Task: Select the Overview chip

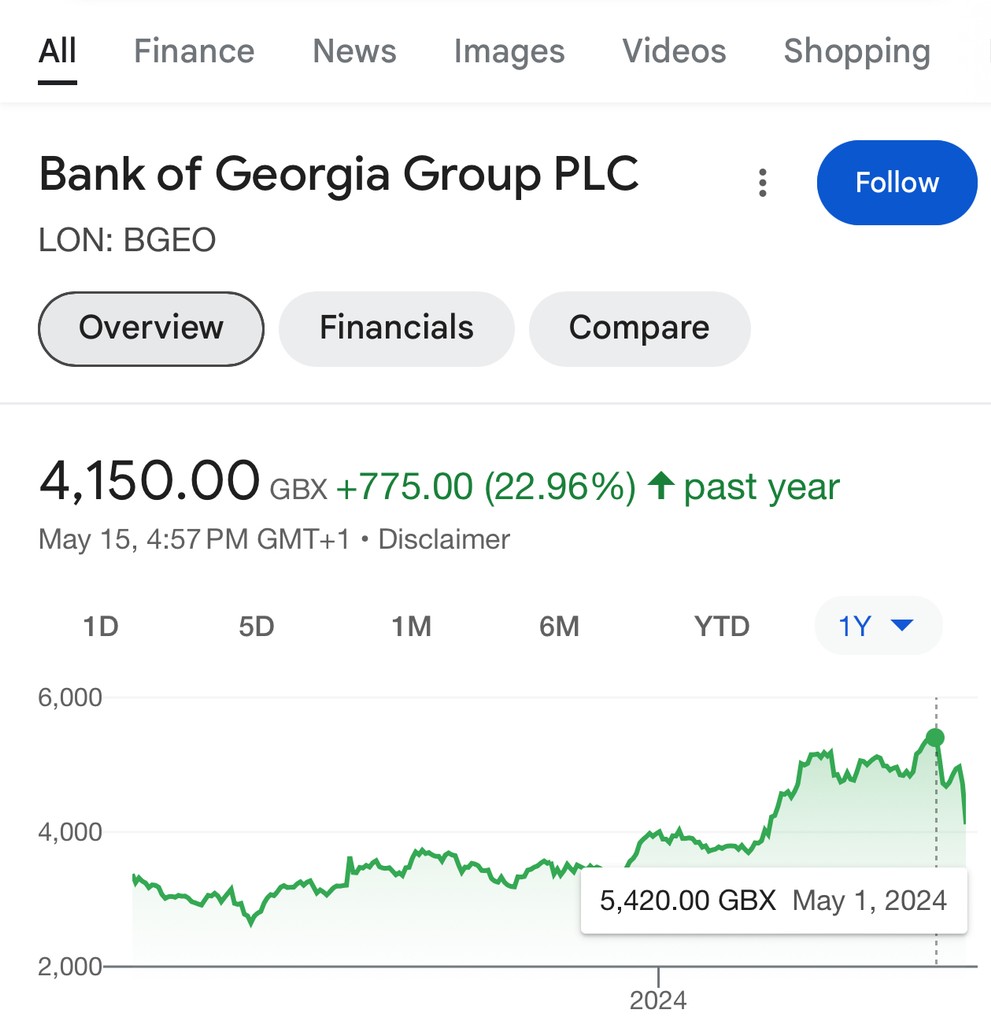Action: click(x=151, y=328)
